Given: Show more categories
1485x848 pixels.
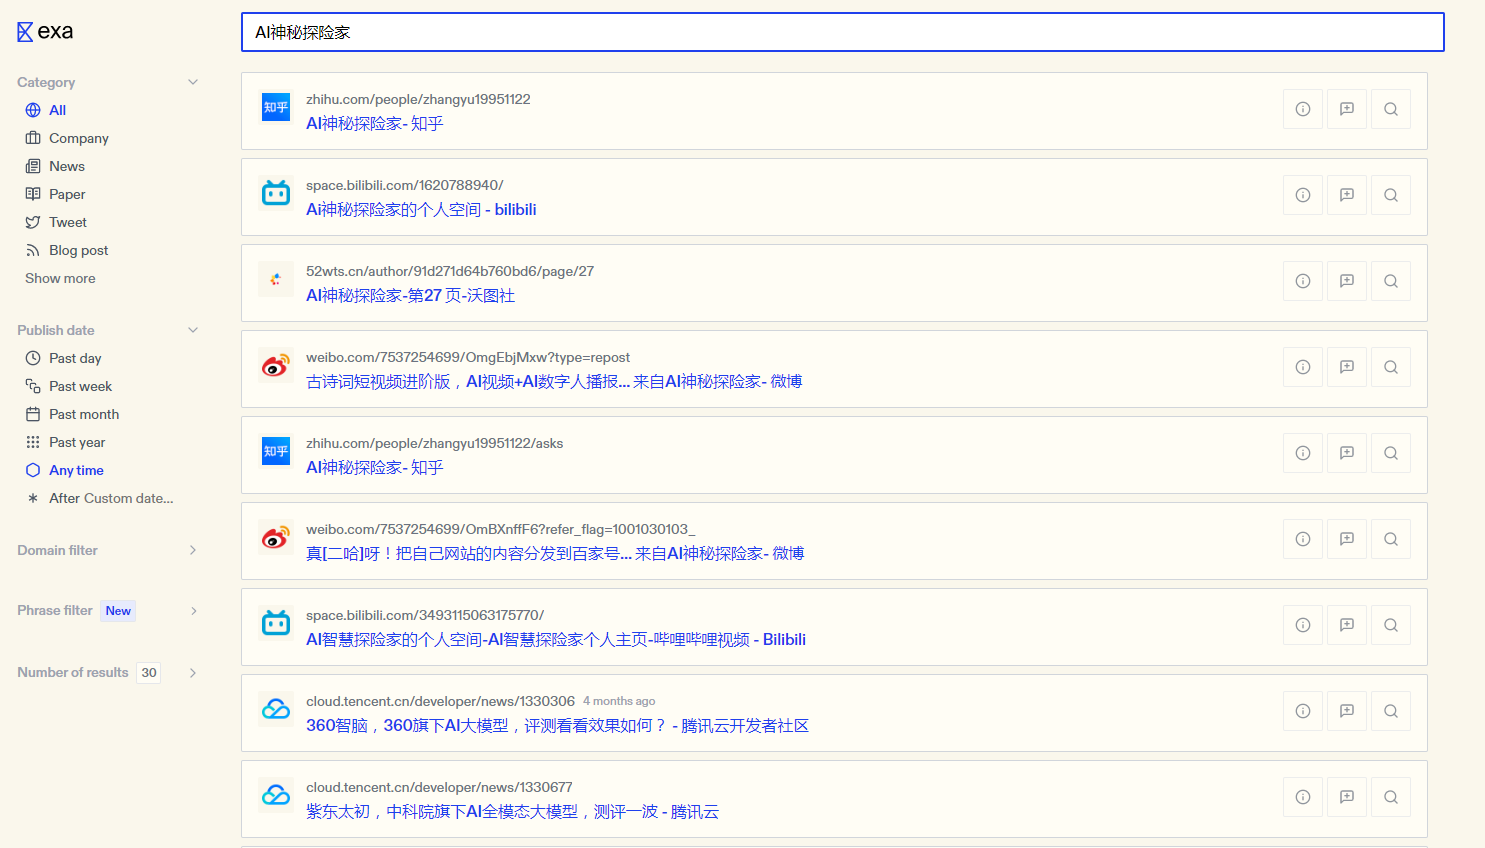Looking at the screenshot, I should point(60,278).
